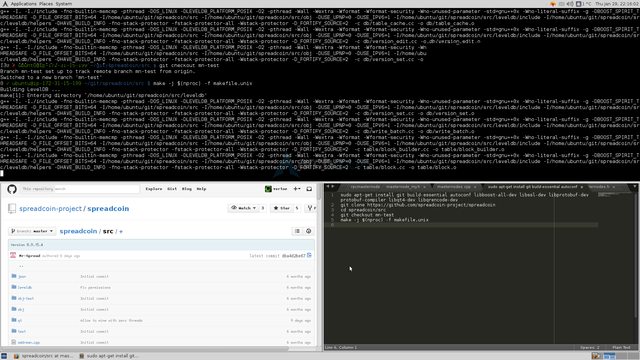This screenshot has height=360, width=640.
Task: Switch to the masternode_my.h editor tab
Action: pos(403,187)
